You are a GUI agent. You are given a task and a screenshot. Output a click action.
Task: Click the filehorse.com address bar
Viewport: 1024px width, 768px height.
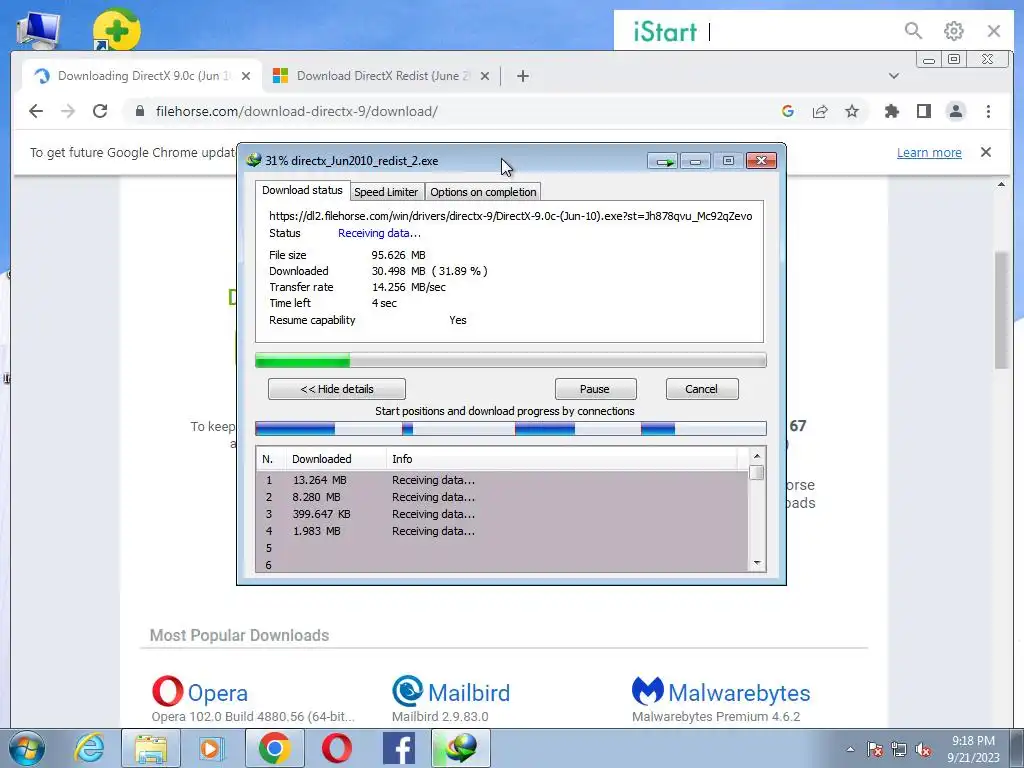click(x=451, y=111)
